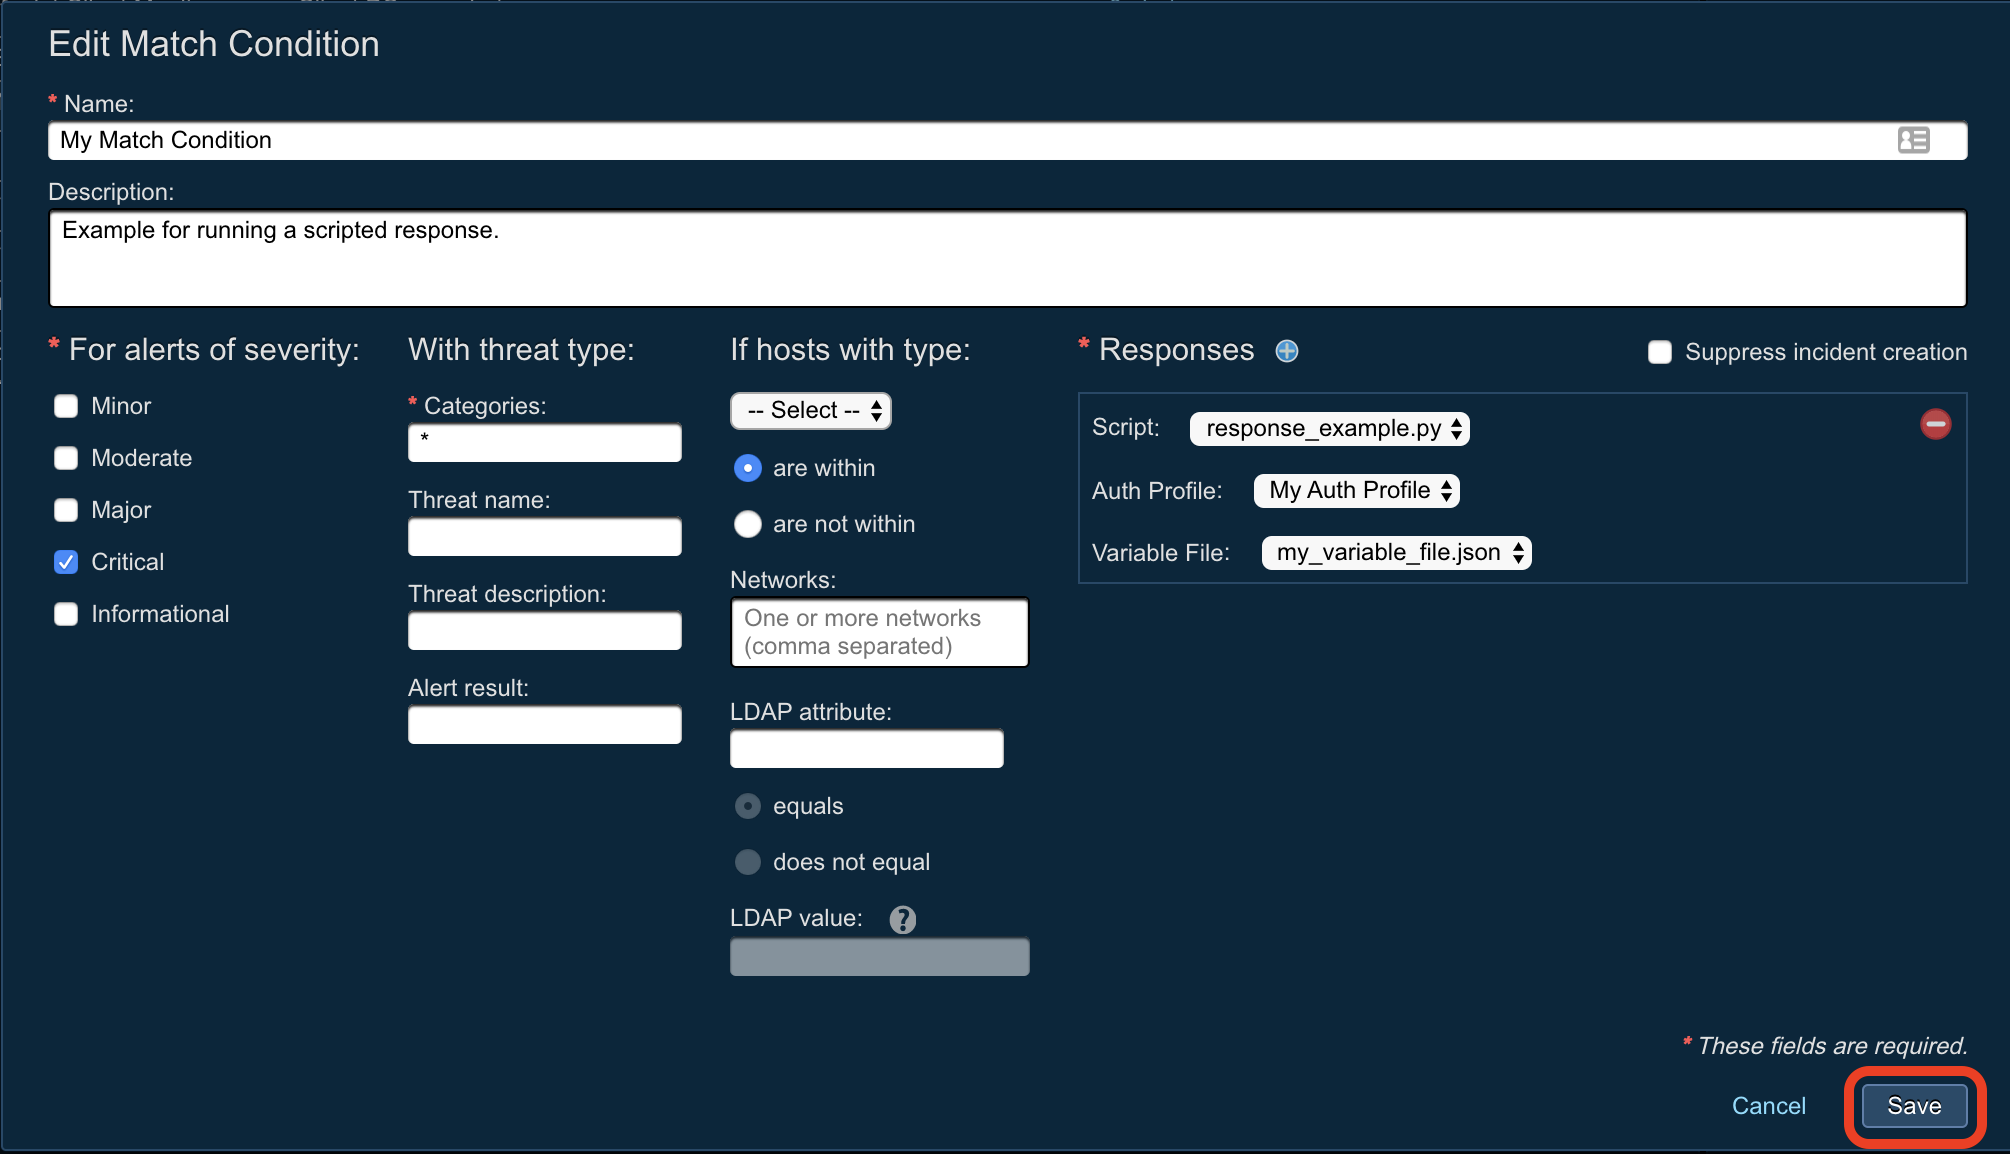
Task: Tick the Informational severity checkbox
Action: pos(66,614)
